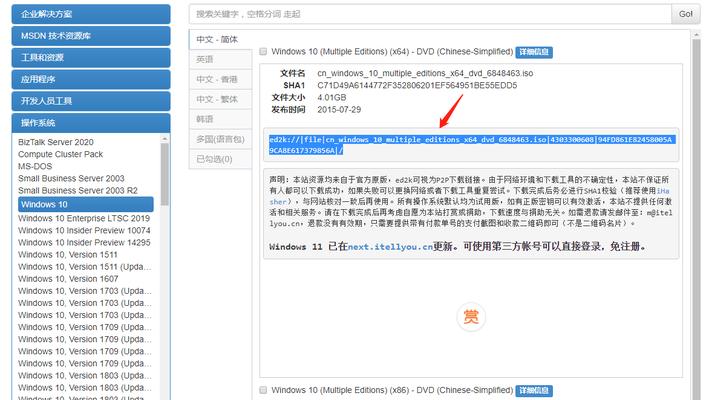Switch to the 中文 - 繁体 tab
709x400 pixels.
tap(220, 99)
